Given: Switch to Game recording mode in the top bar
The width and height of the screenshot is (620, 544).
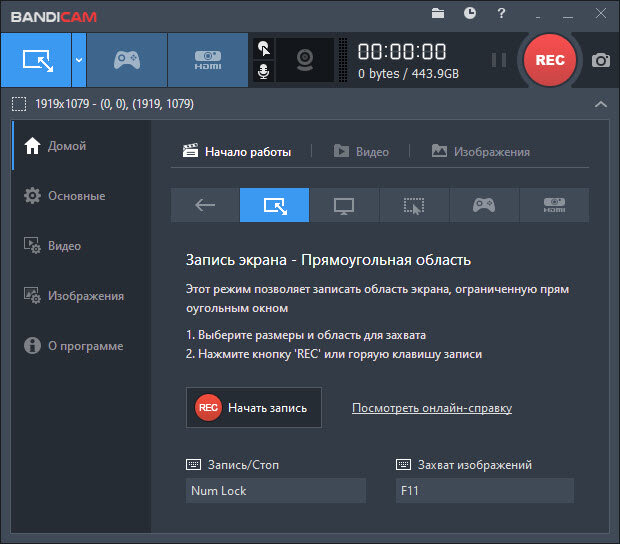Looking at the screenshot, I should pos(127,60).
